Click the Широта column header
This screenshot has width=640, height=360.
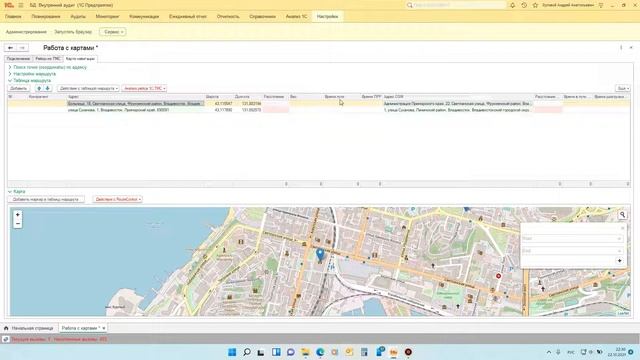[212, 97]
